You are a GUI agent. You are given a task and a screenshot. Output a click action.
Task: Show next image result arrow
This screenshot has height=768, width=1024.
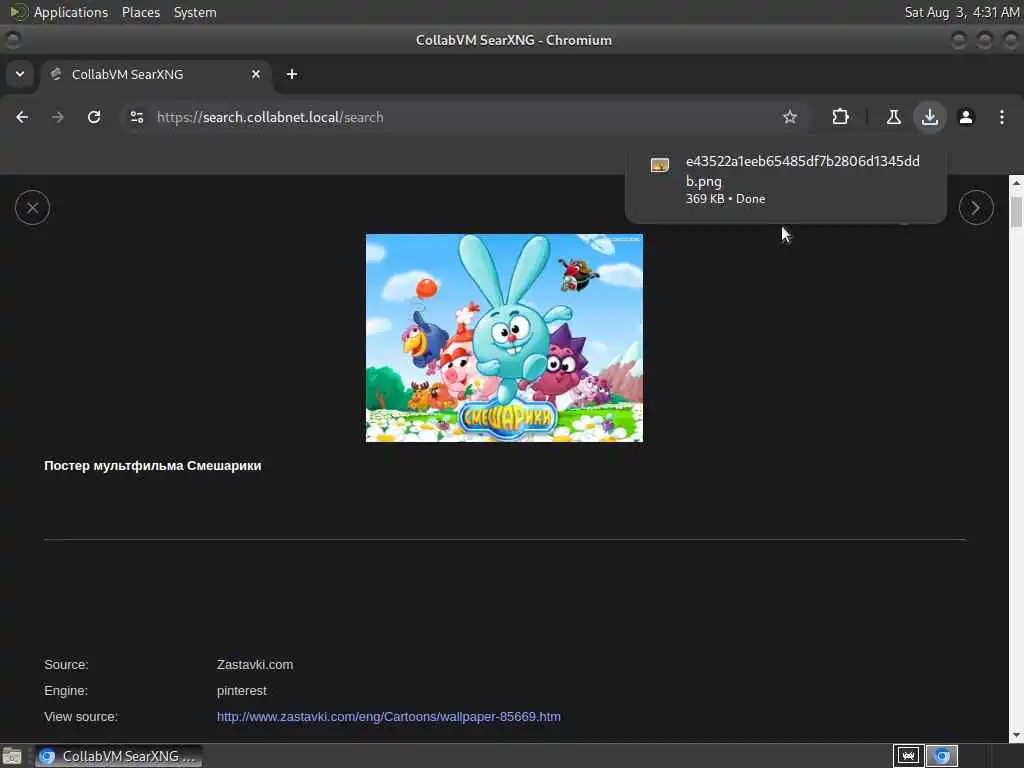976,208
